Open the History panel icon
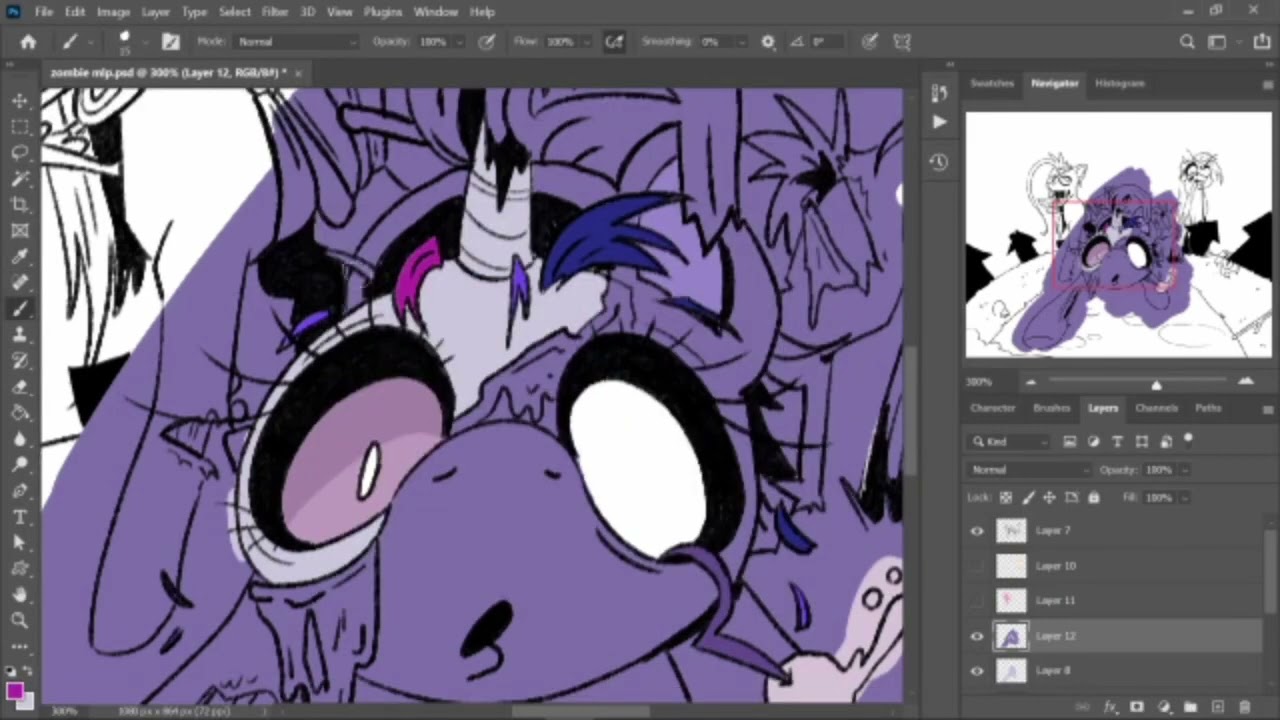Image resolution: width=1280 pixels, height=720 pixels. [x=938, y=162]
